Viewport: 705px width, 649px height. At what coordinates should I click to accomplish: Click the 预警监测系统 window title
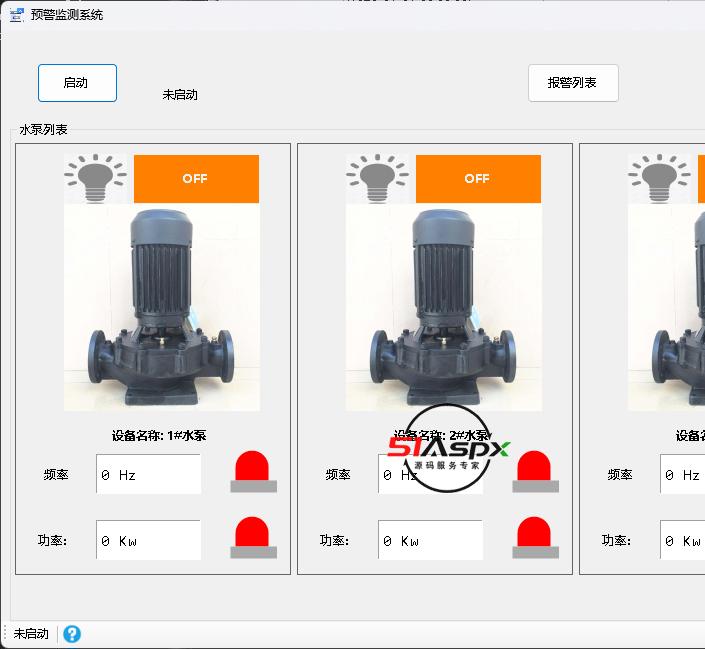tap(67, 15)
